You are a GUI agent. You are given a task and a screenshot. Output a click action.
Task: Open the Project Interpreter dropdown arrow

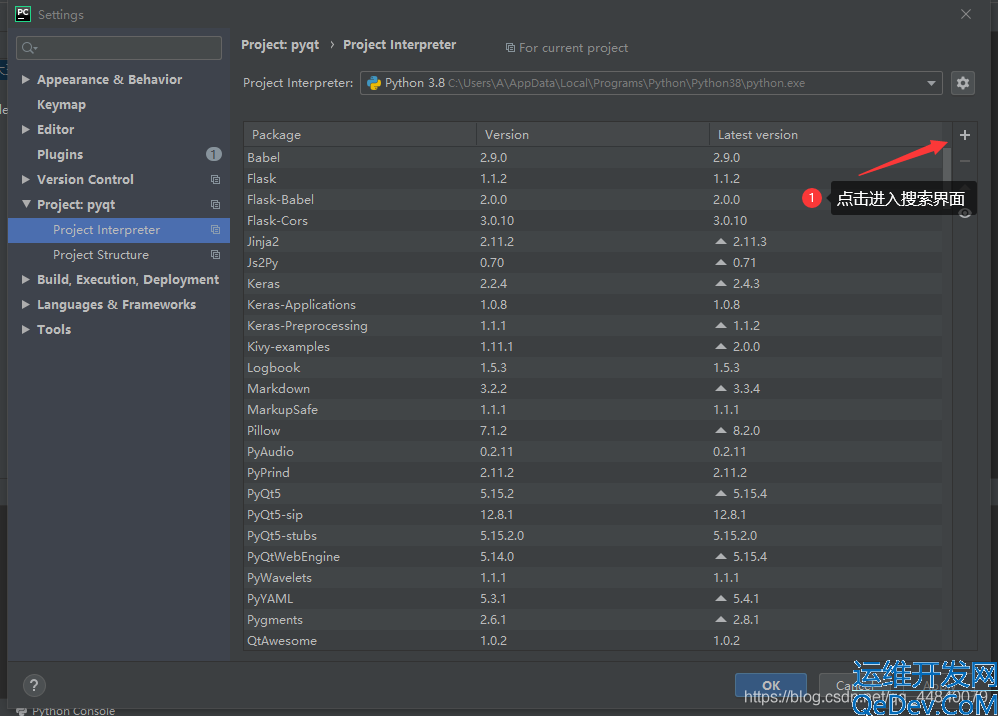(x=931, y=83)
